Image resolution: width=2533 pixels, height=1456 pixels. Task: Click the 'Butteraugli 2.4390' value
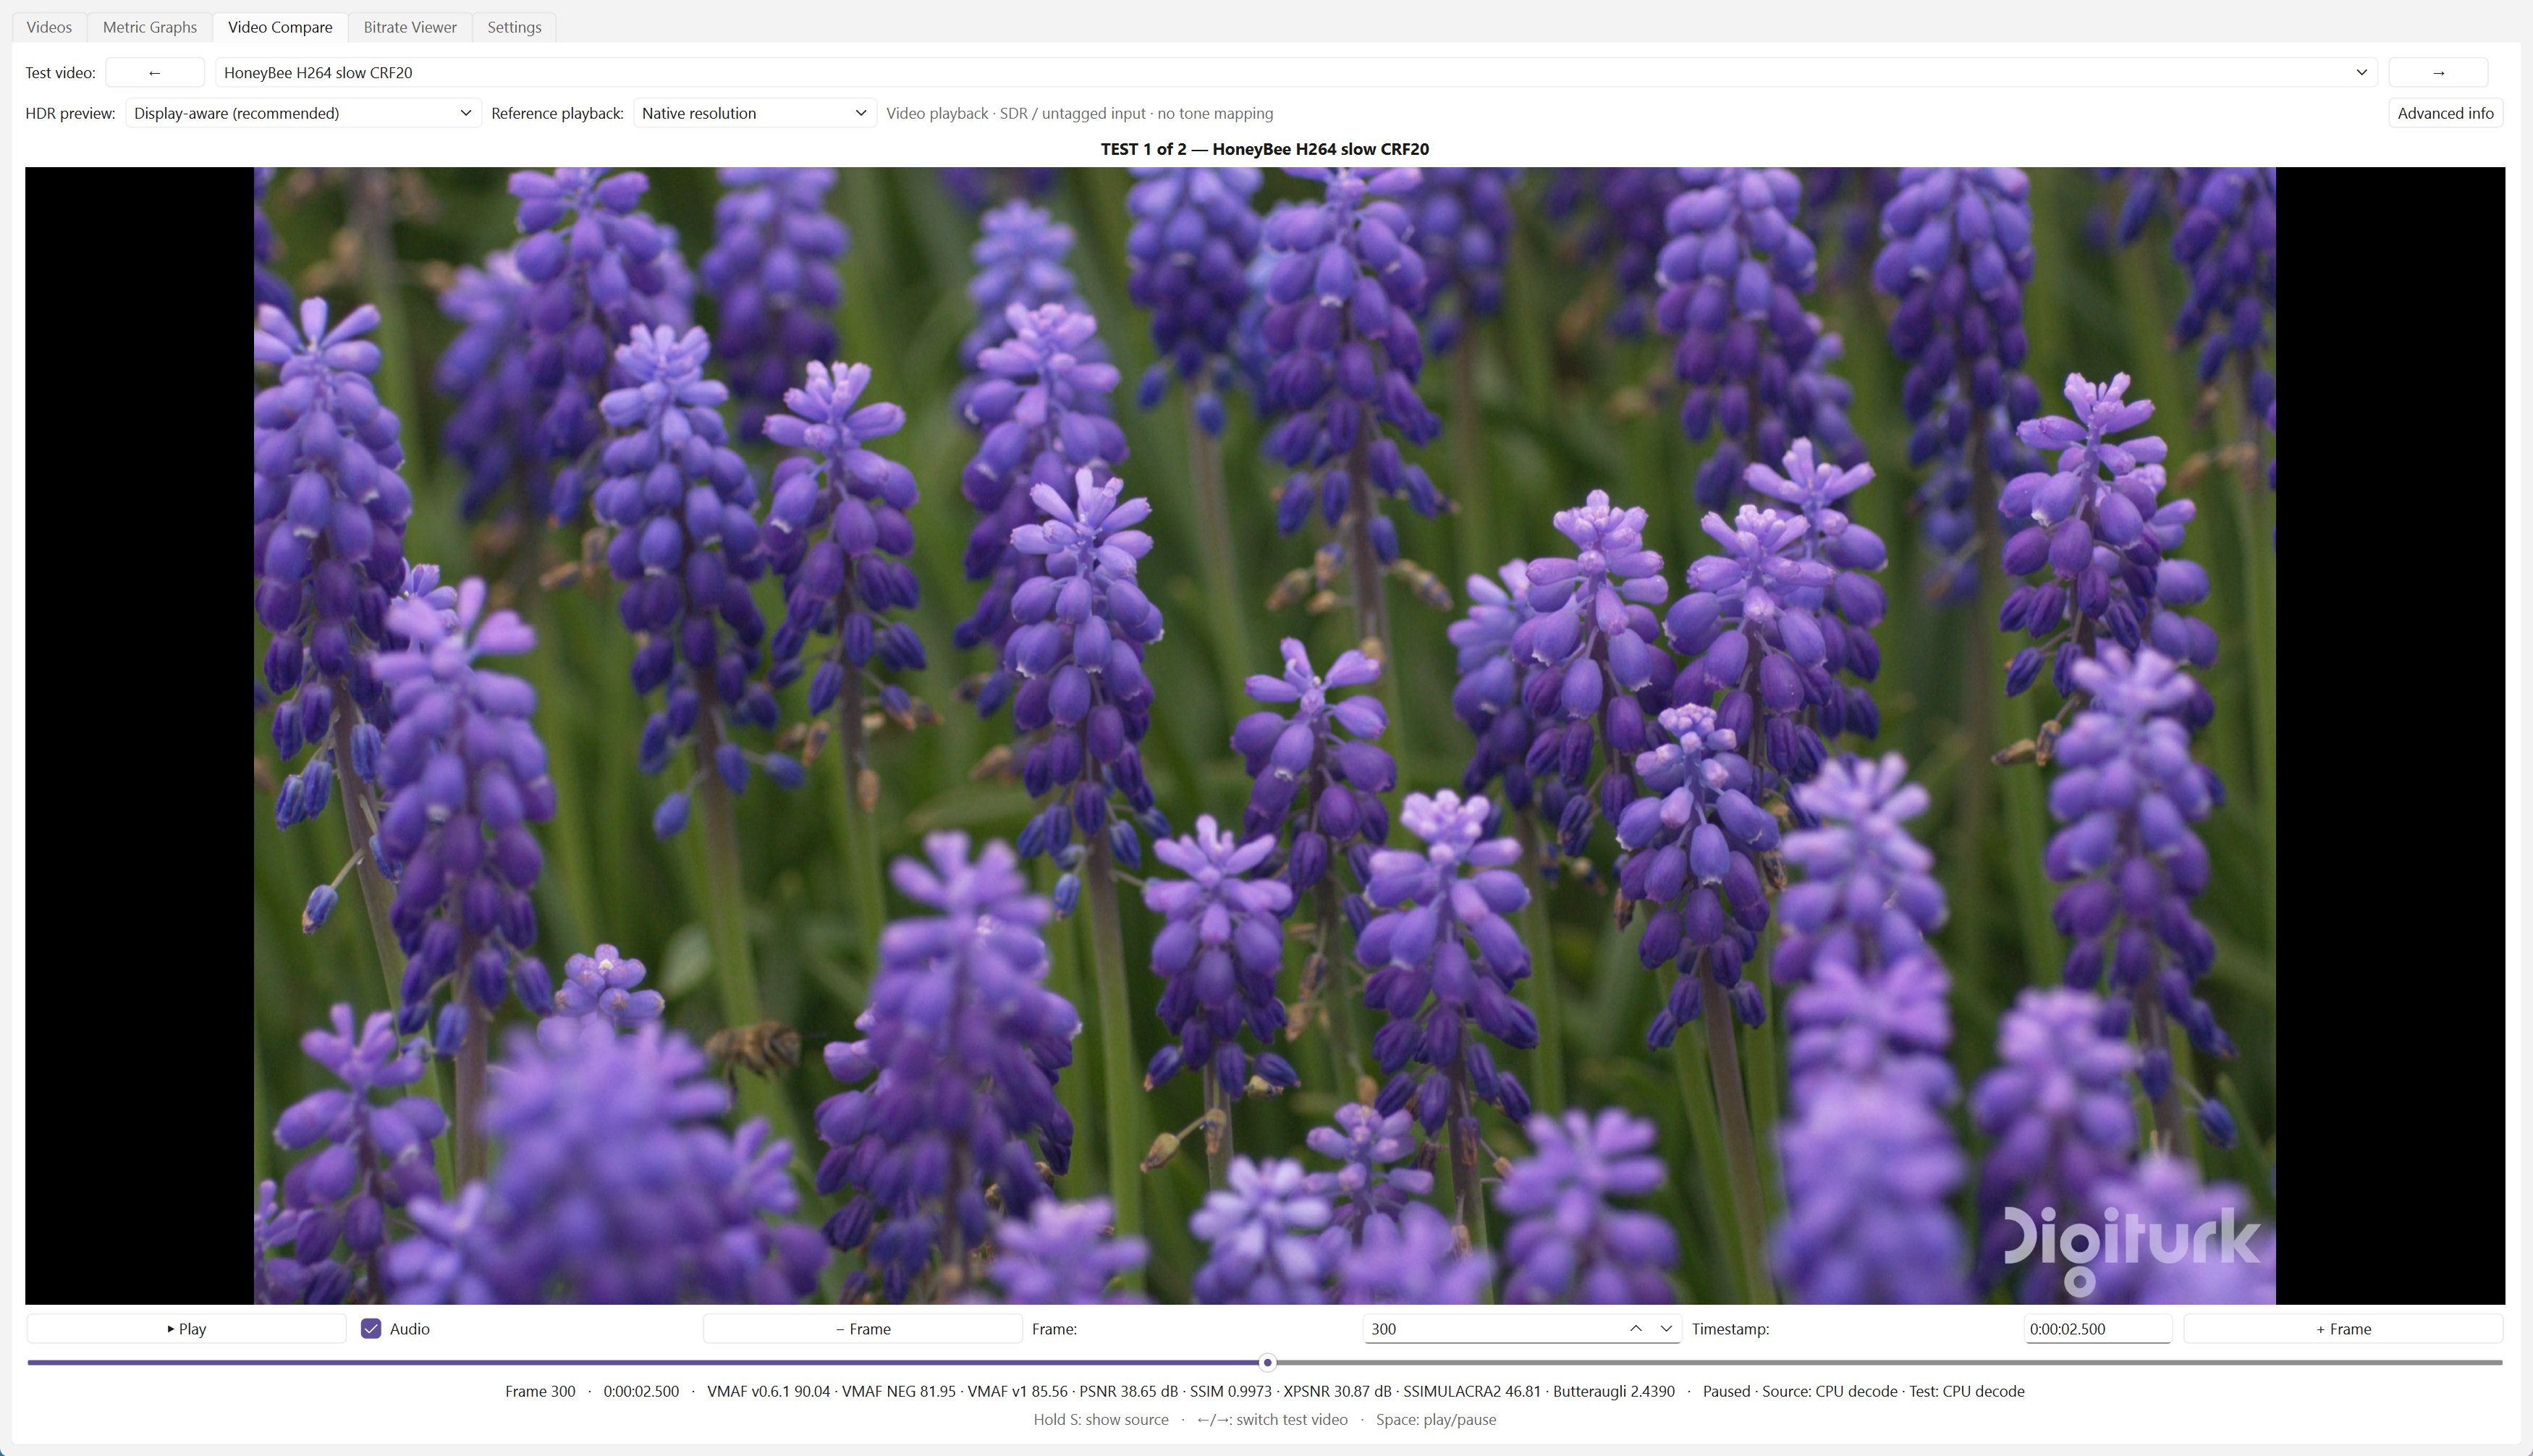tap(1614, 1391)
